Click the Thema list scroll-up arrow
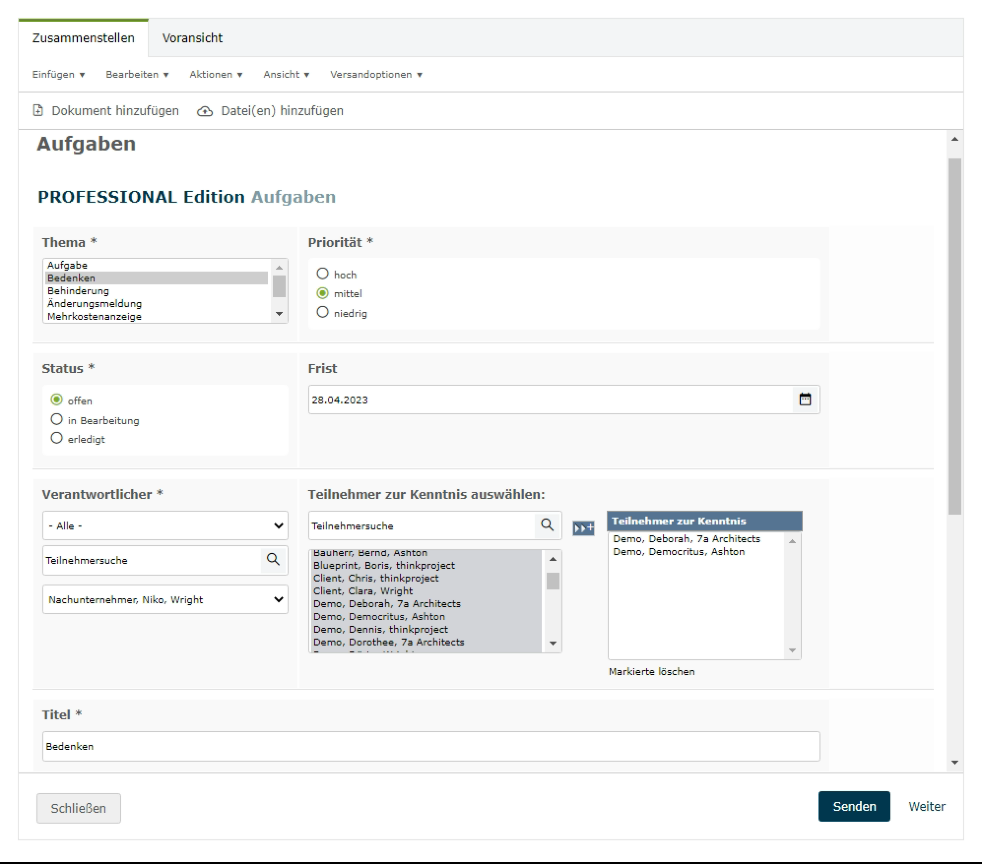This screenshot has height=864, width=982. pyautogui.click(x=279, y=268)
